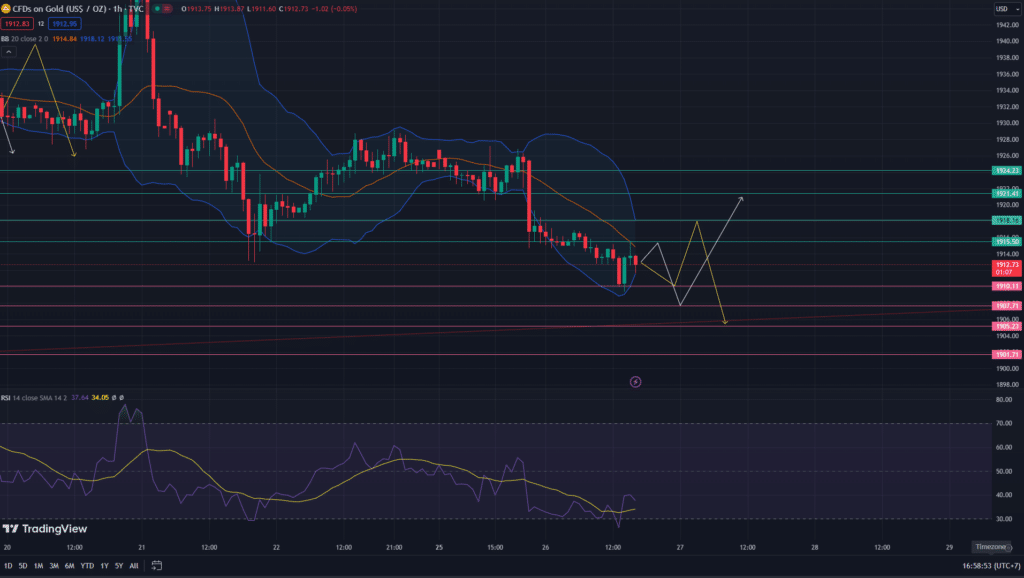Click the date label 22 on time axis
Viewport: 1024px width, 578px height.
276,547
